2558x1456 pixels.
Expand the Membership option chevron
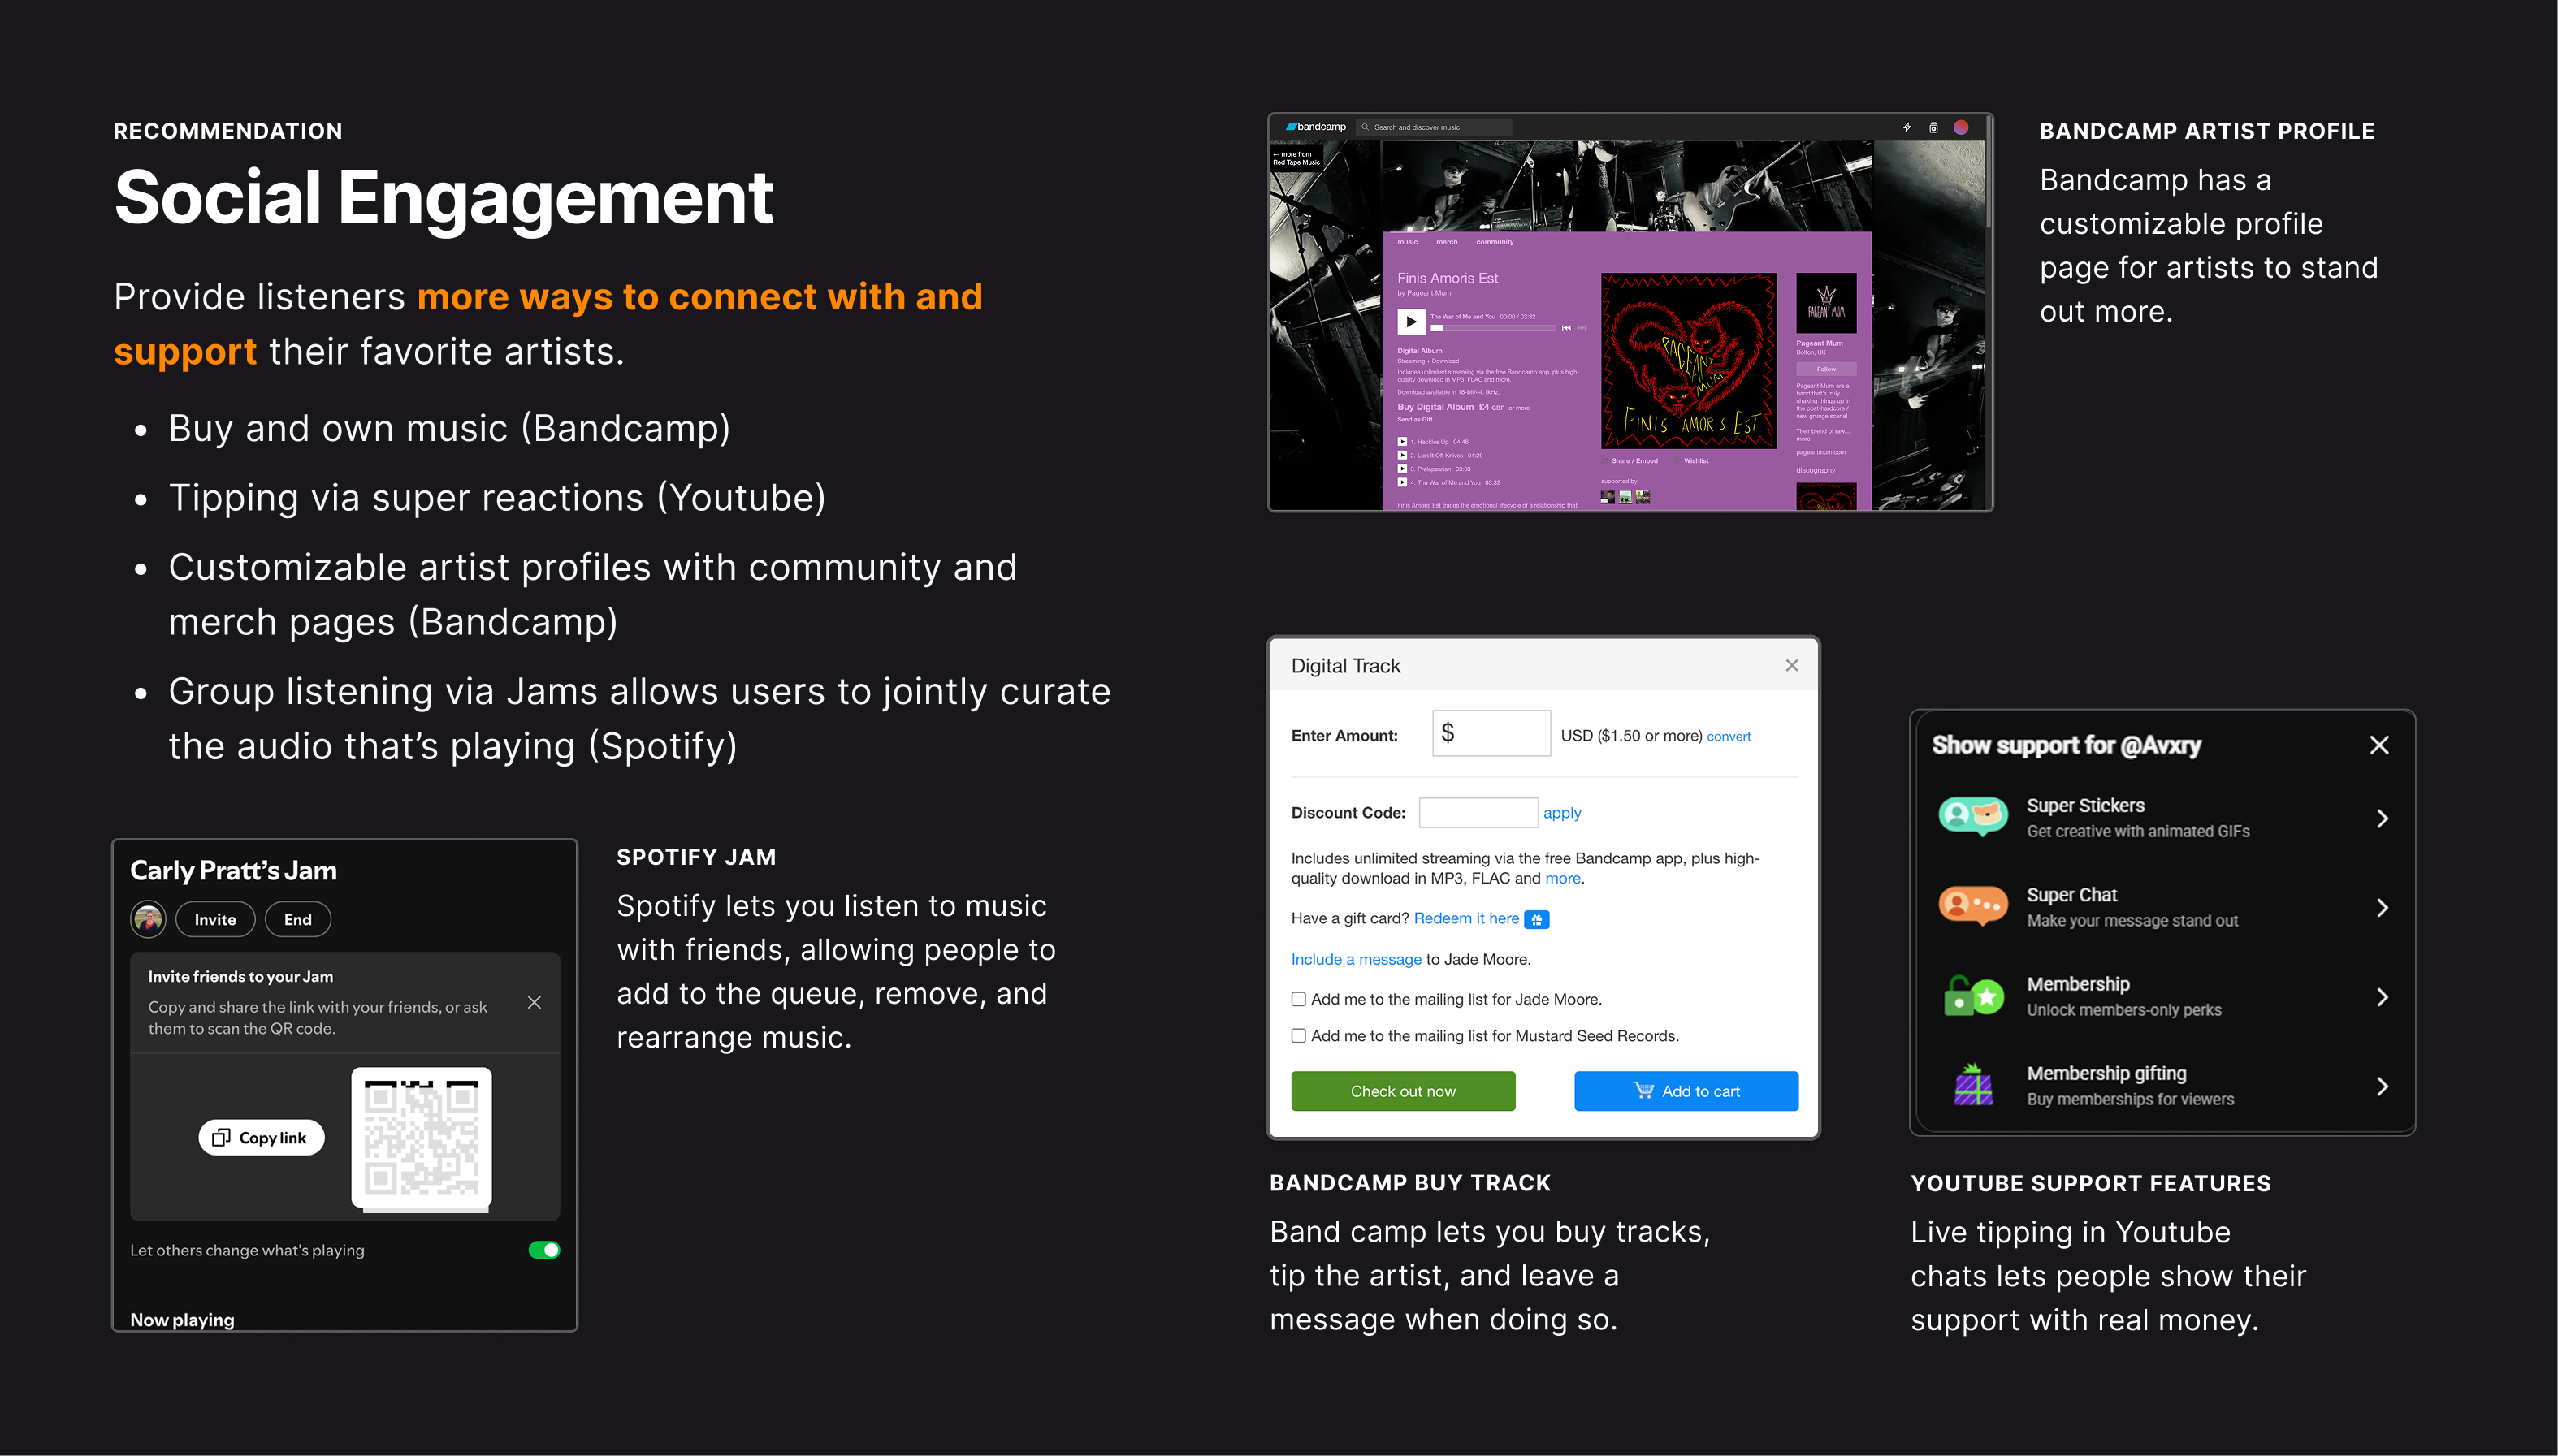click(2382, 997)
